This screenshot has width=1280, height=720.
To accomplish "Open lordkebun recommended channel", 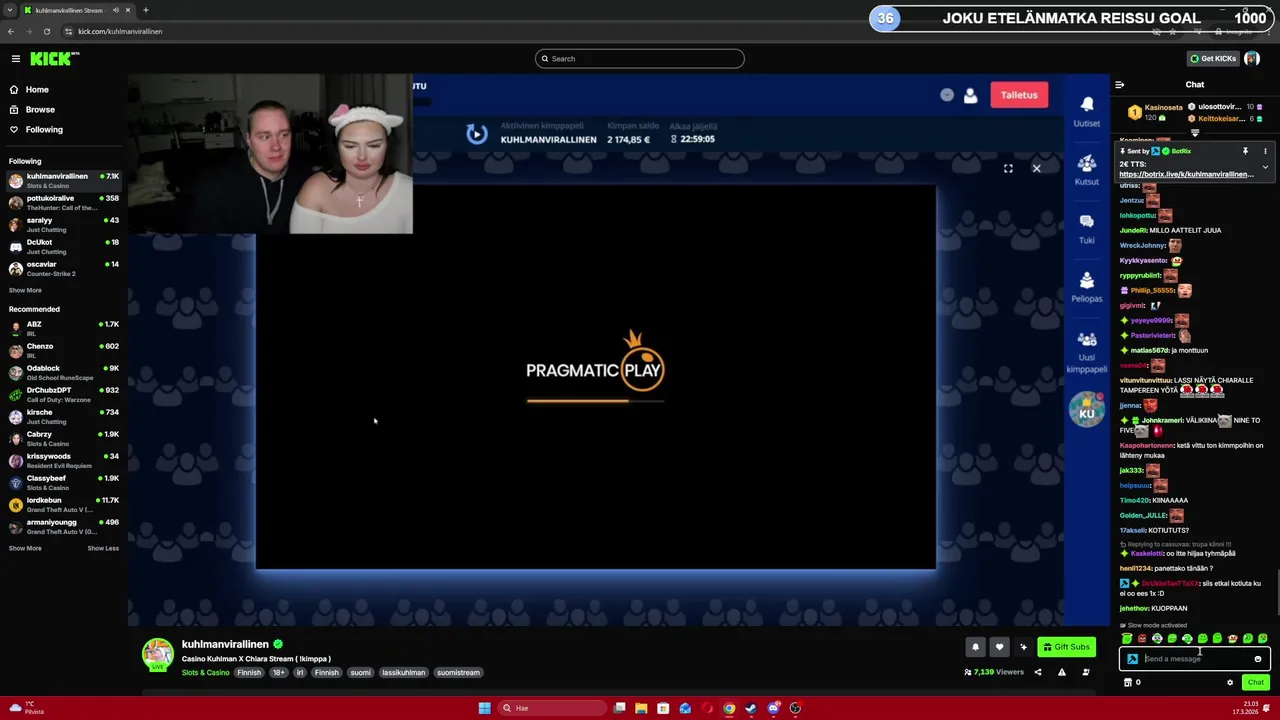I will [64, 504].
